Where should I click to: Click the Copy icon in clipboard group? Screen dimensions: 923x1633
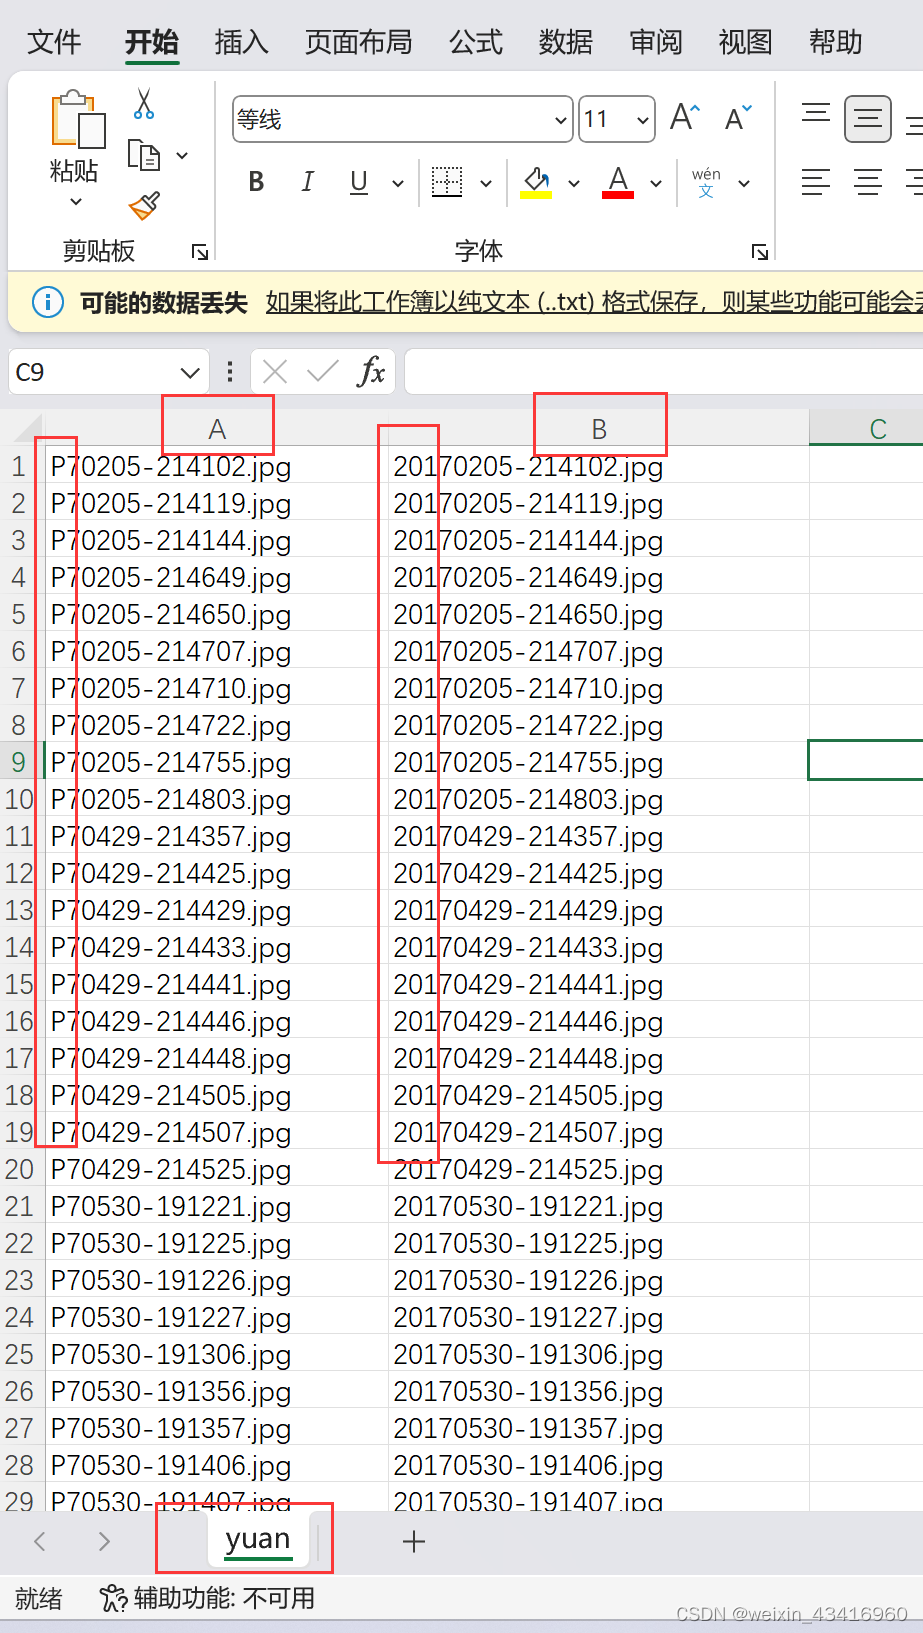tap(144, 155)
